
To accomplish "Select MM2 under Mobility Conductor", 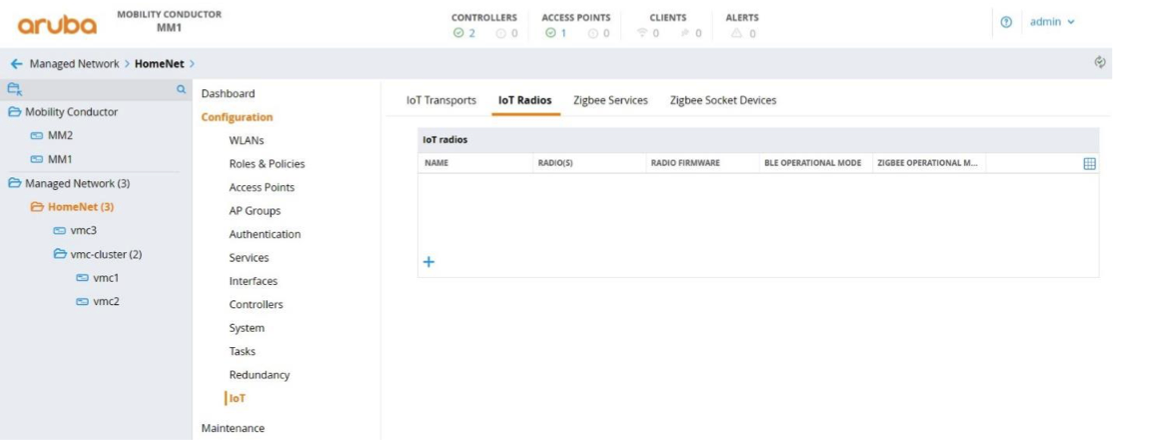I will click(x=60, y=135).
